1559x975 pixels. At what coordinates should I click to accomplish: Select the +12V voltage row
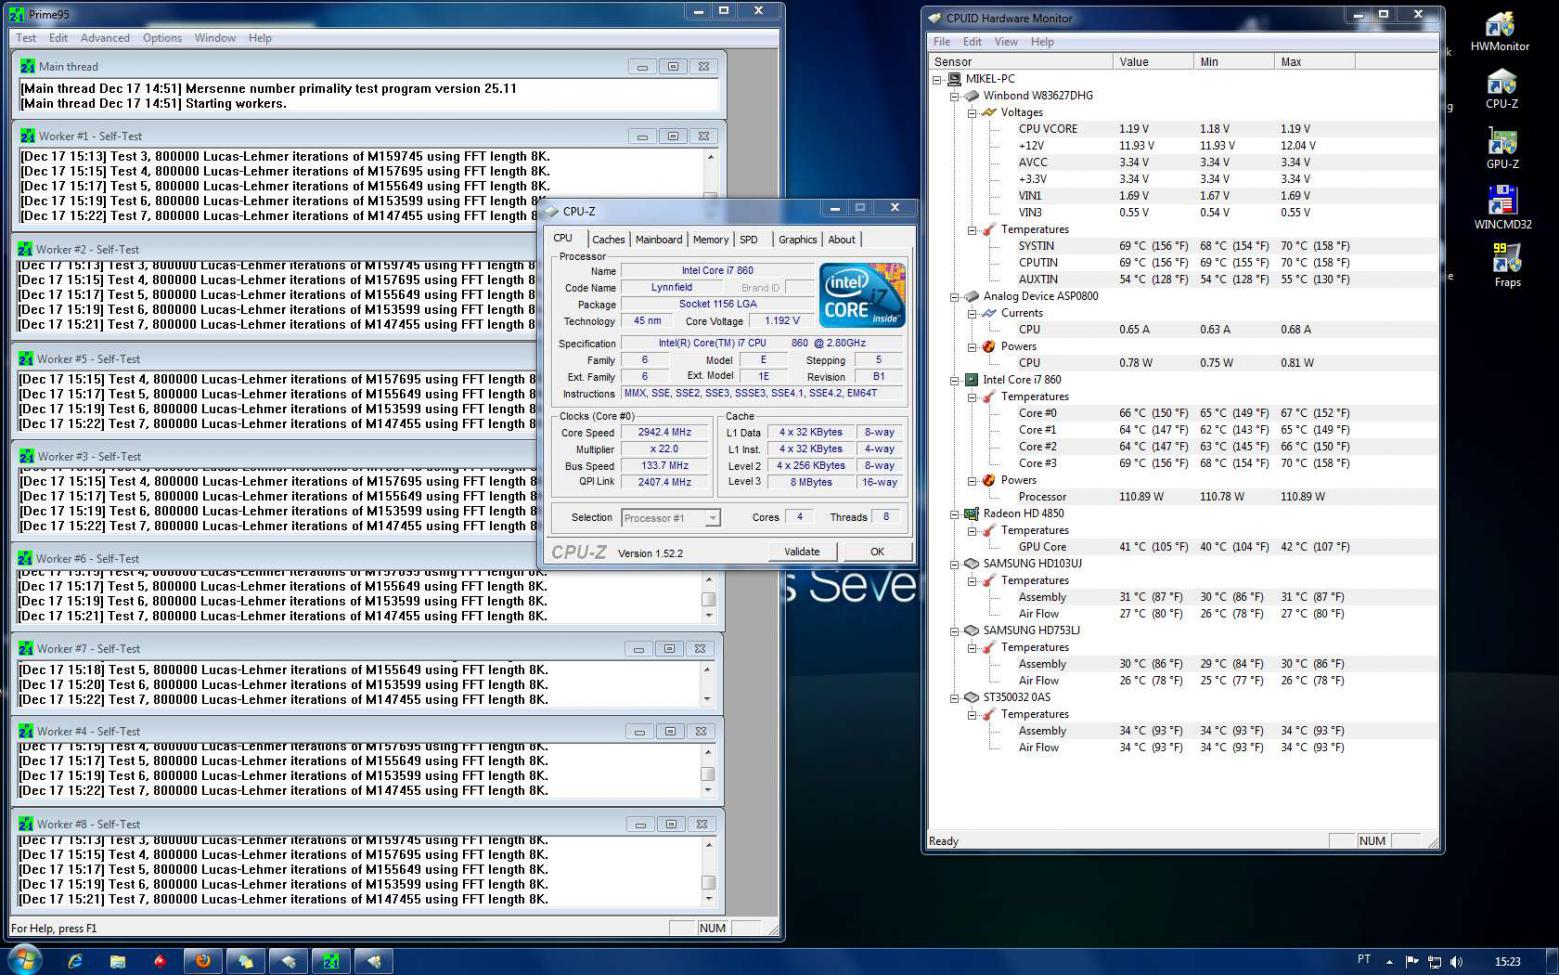pos(1182,146)
